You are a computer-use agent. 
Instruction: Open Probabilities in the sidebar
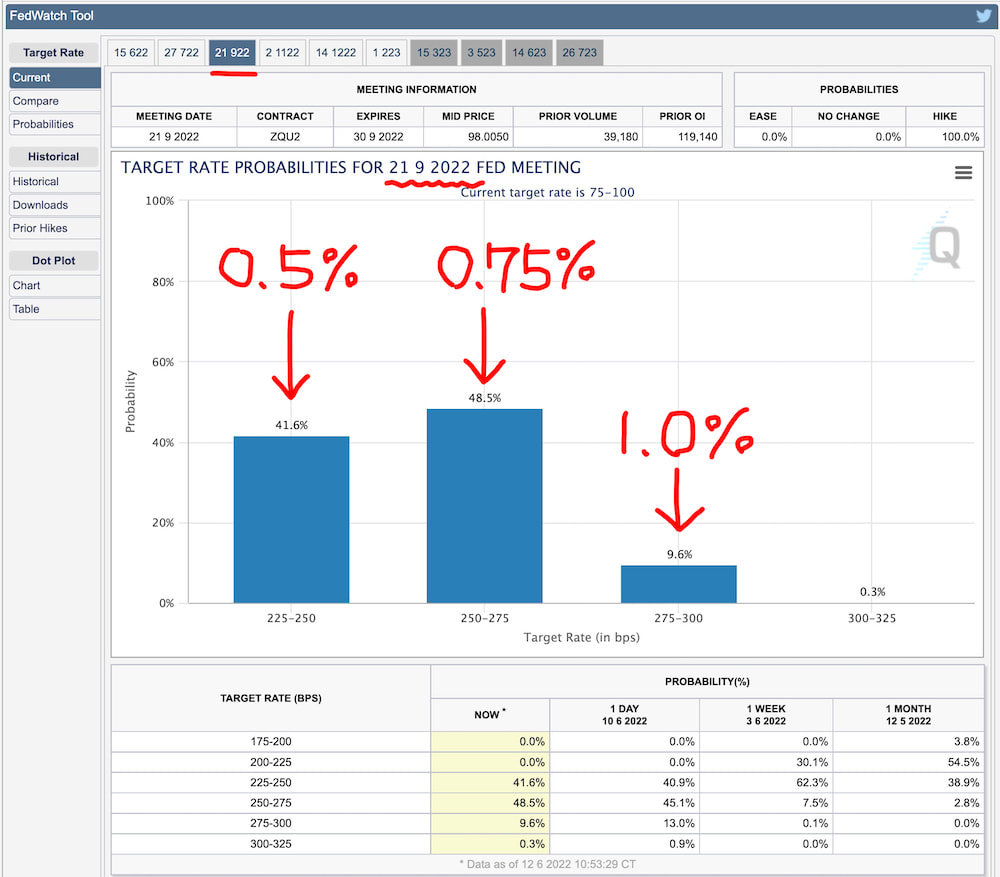(55, 124)
